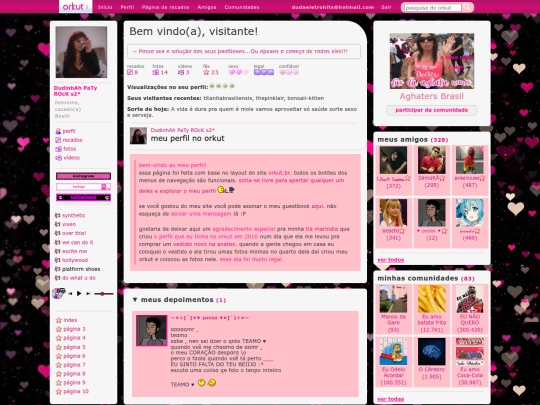This screenshot has height=405, width=540.
Task: Open Amigos in top navigation
Action: pyautogui.click(x=207, y=7)
